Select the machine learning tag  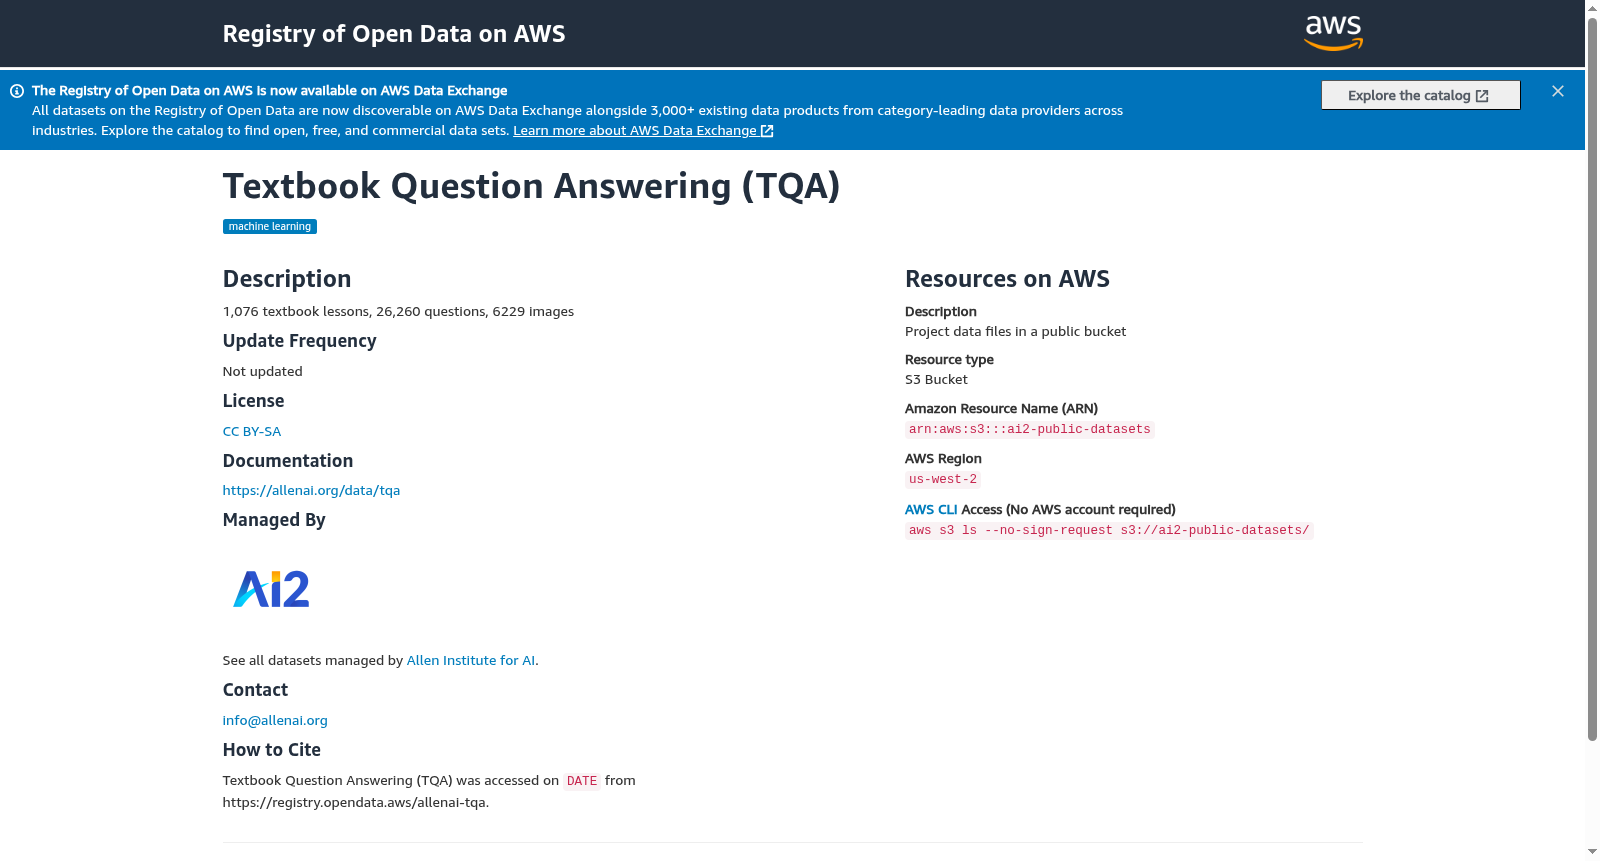tap(270, 227)
